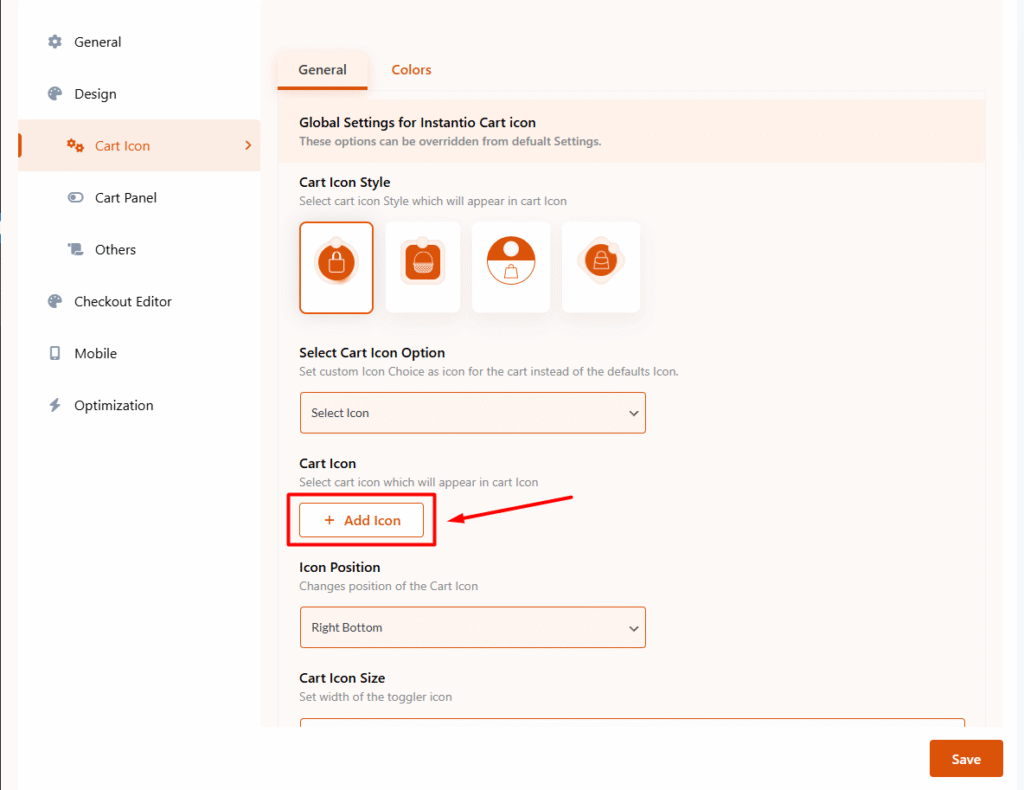Select the square basket icon style
The width and height of the screenshot is (1024, 790).
pos(423,267)
